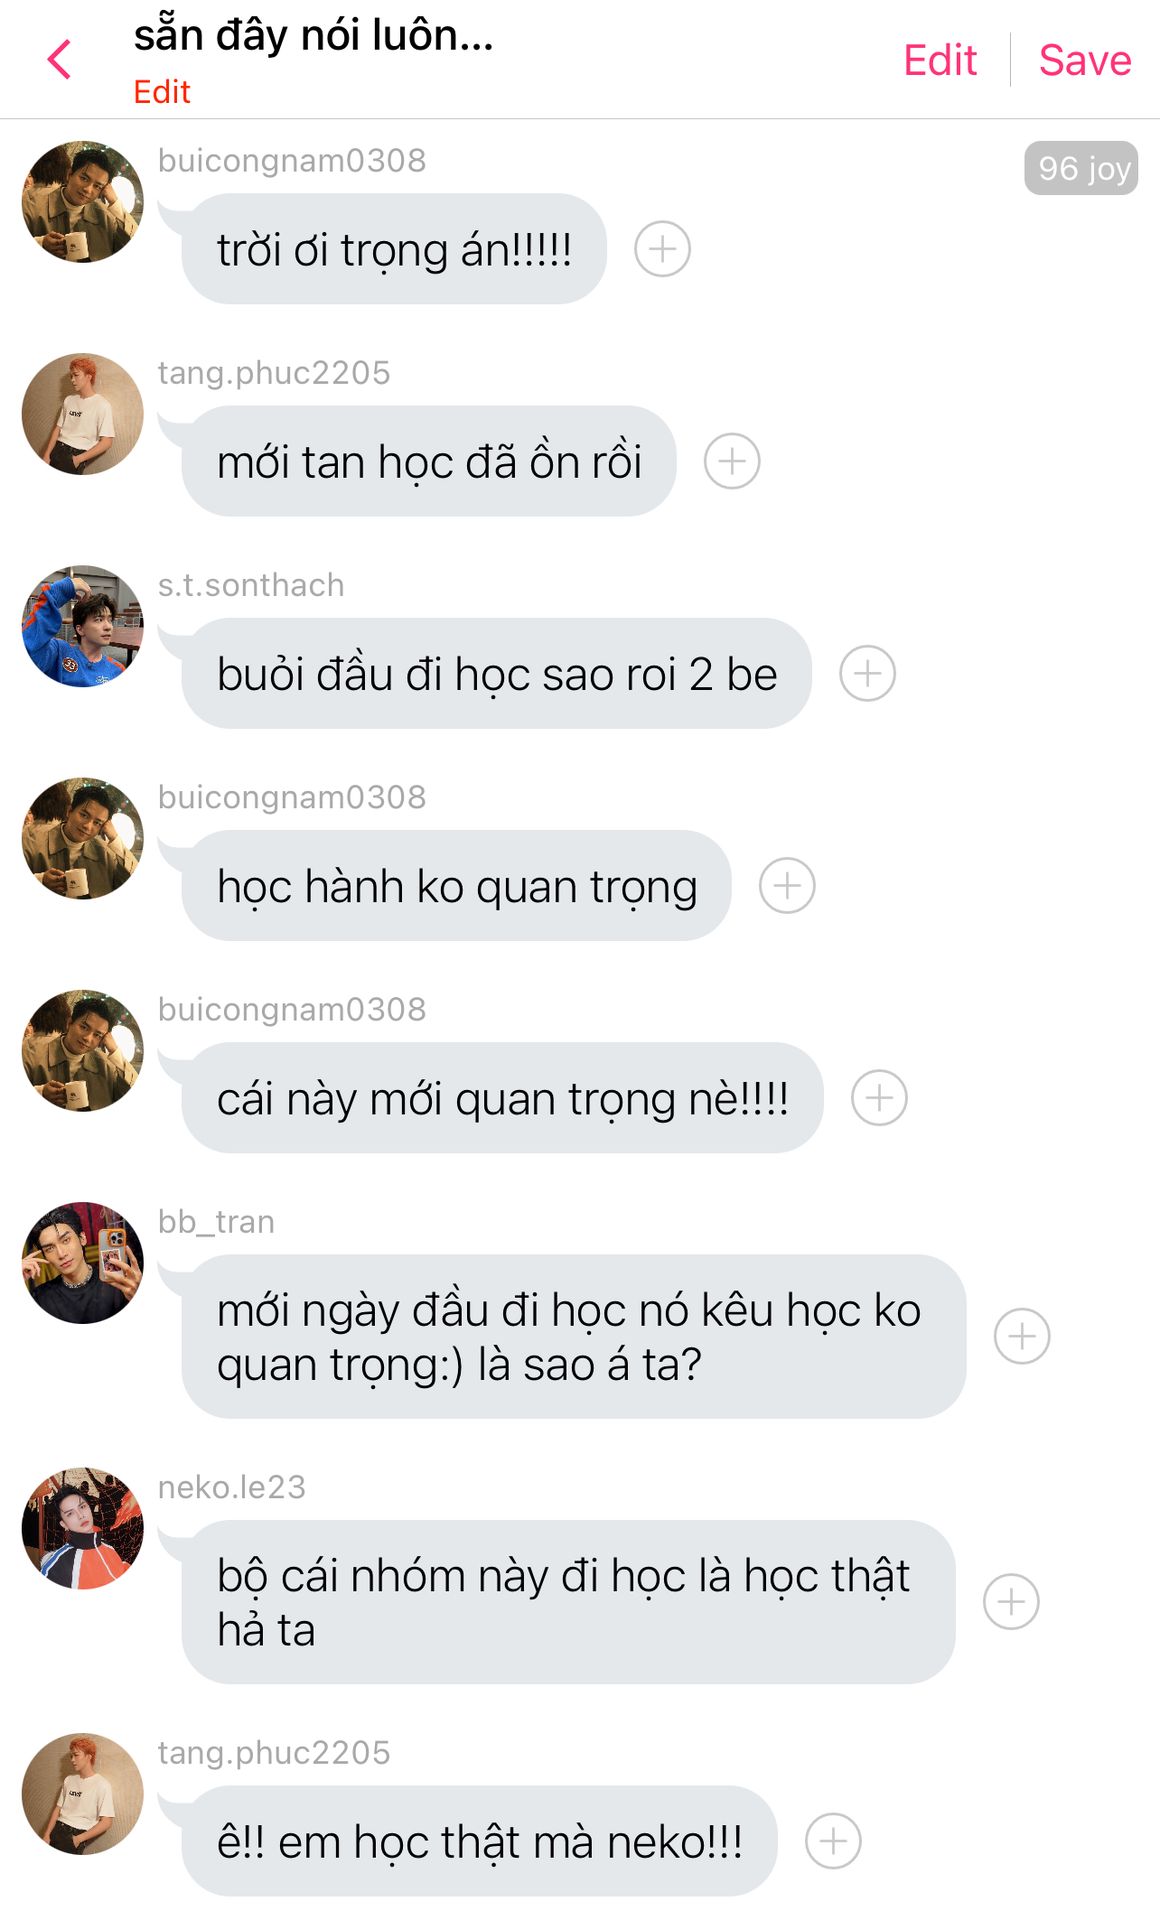The image size is (1160, 1920).
Task: Open s.t.sonthach's profile avatar
Action: click(83, 626)
